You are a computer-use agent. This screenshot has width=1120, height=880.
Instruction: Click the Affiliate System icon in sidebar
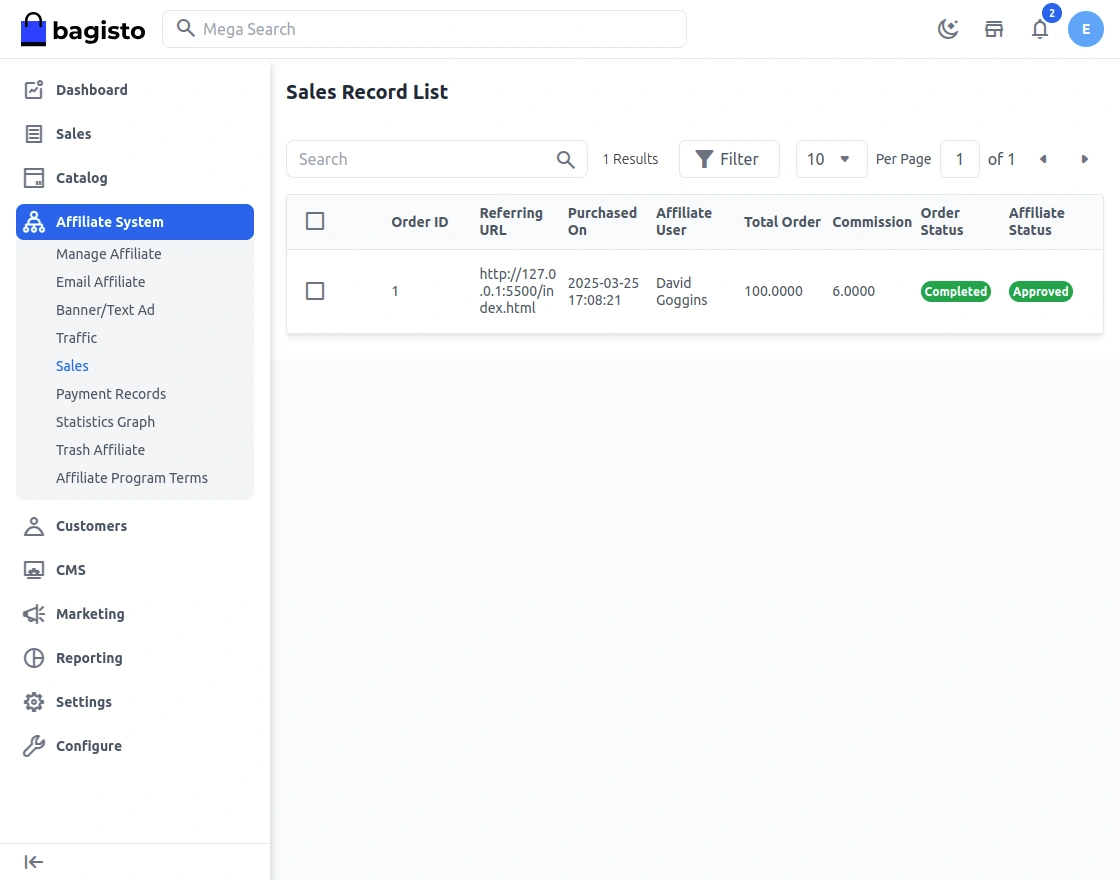point(34,221)
